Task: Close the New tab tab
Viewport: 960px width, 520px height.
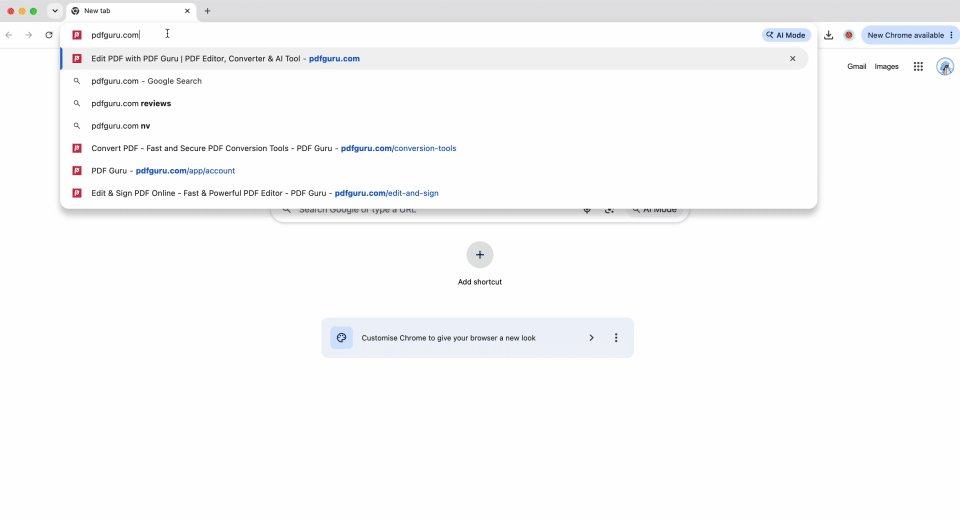Action: click(187, 11)
